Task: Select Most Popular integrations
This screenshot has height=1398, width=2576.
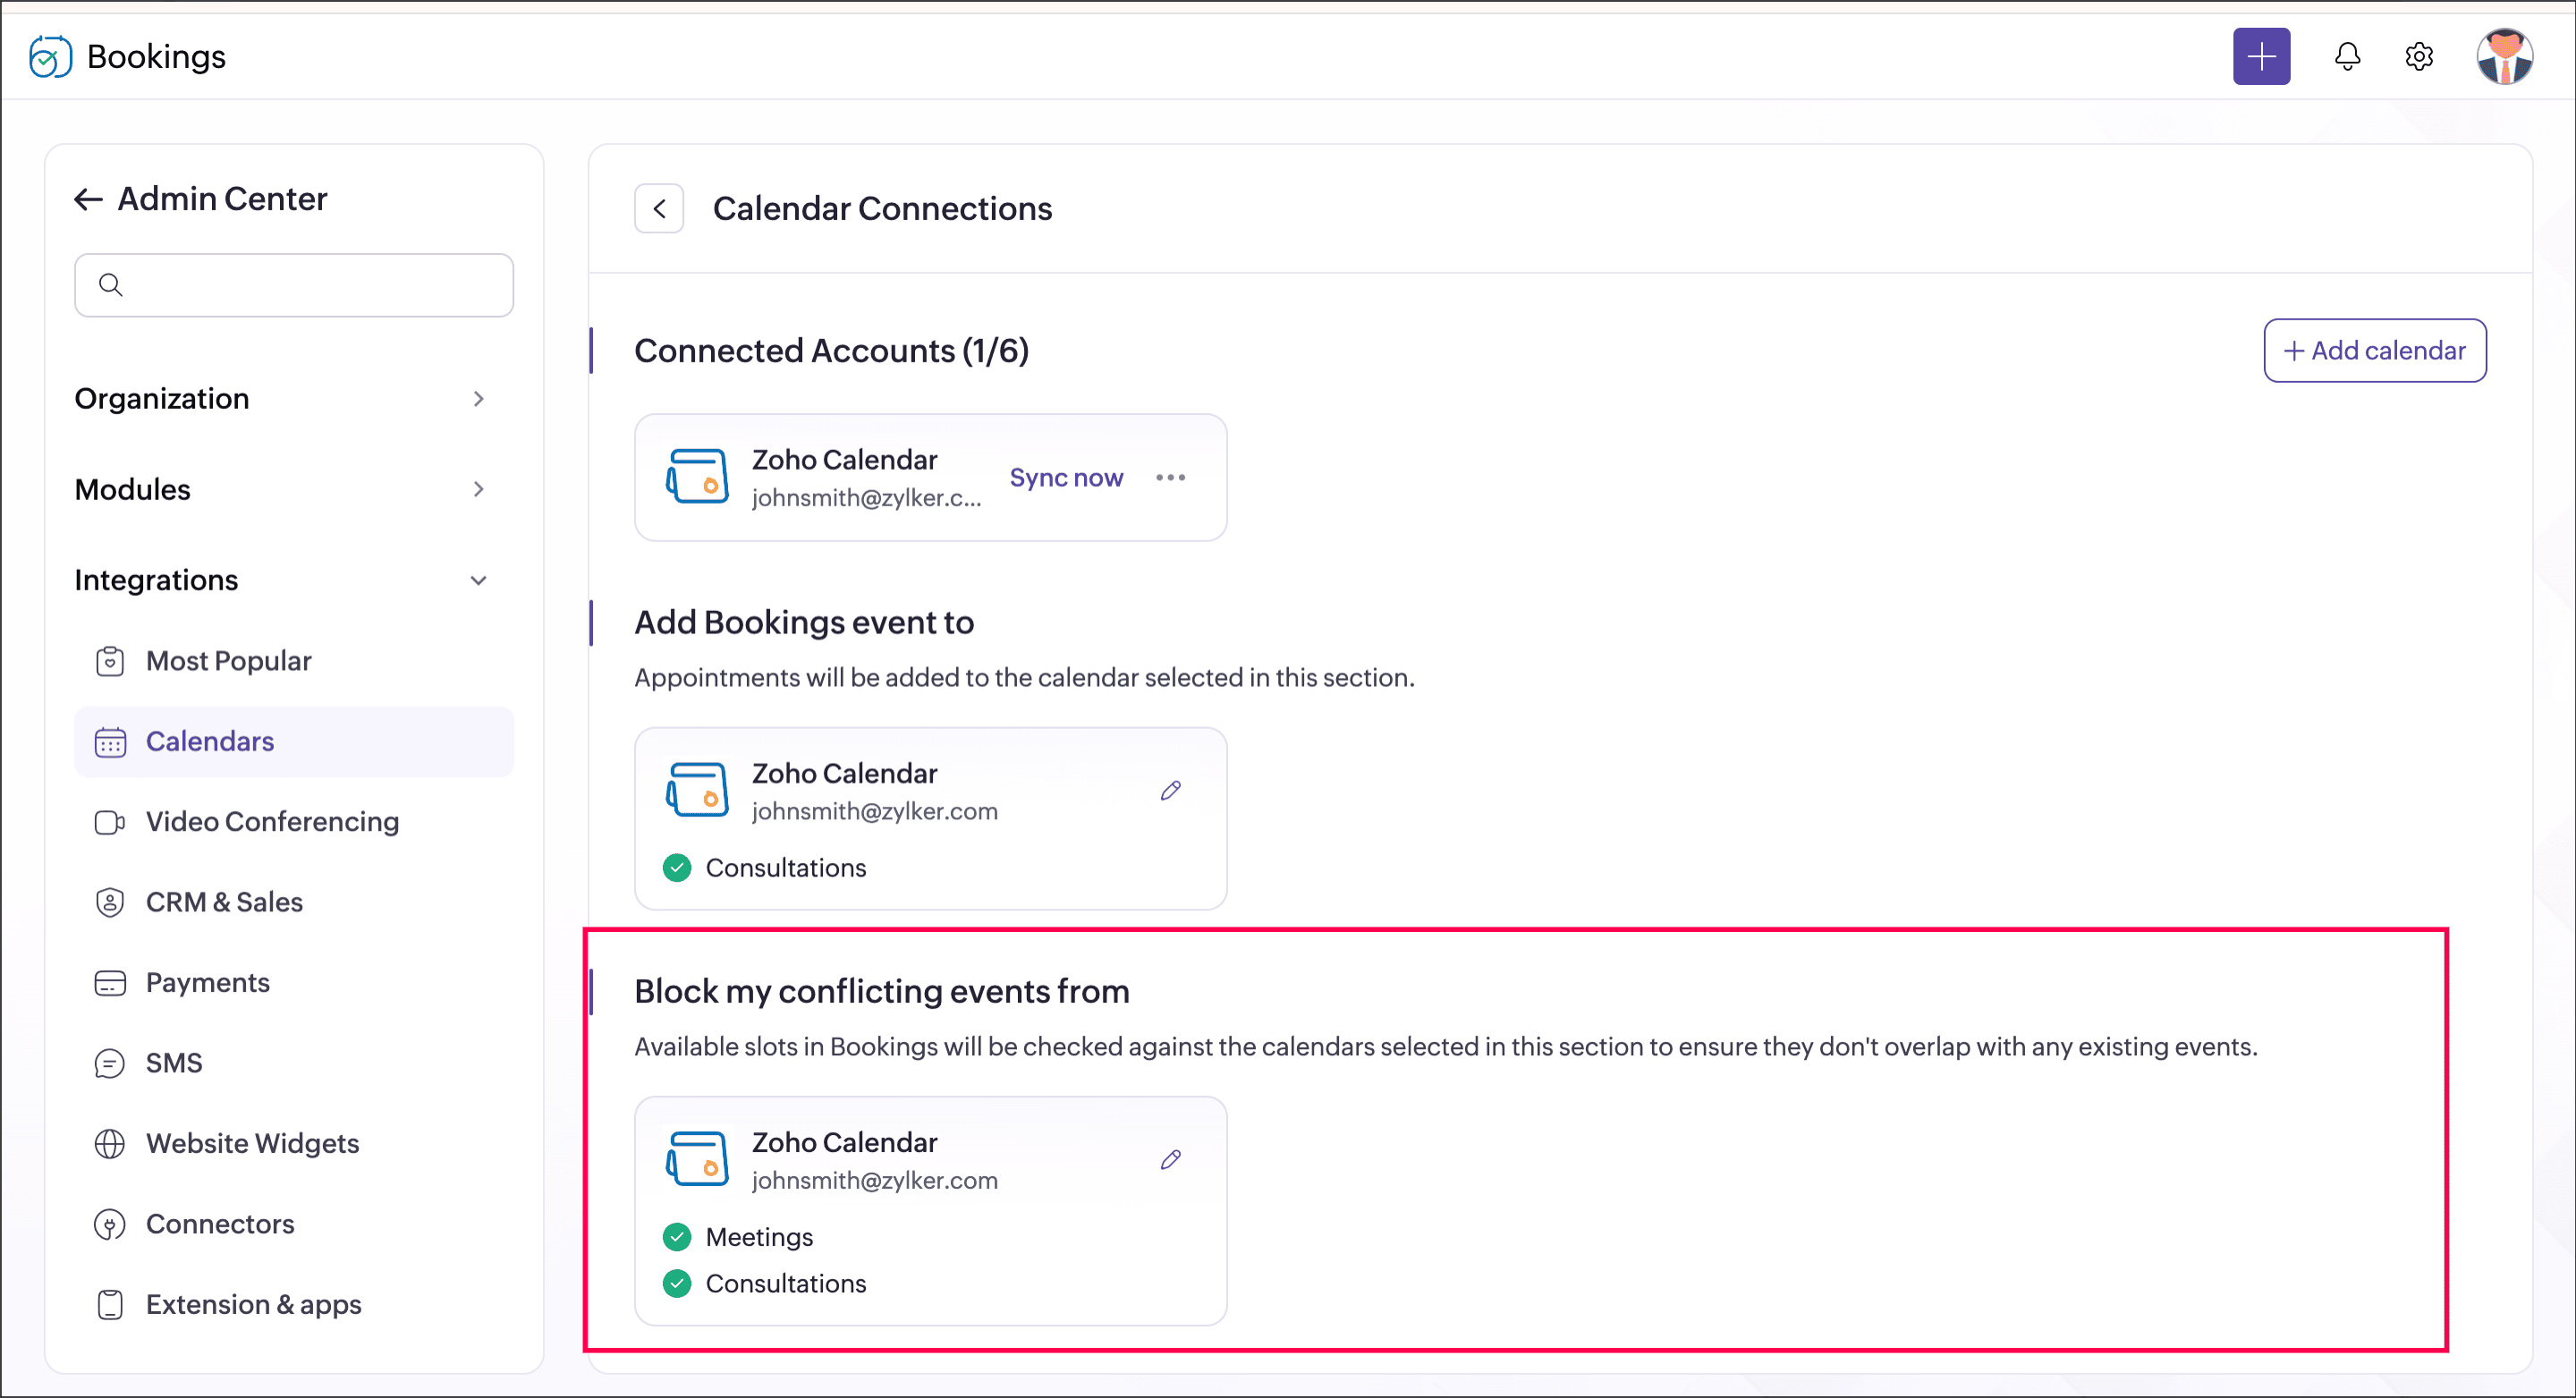Action: [x=294, y=661]
